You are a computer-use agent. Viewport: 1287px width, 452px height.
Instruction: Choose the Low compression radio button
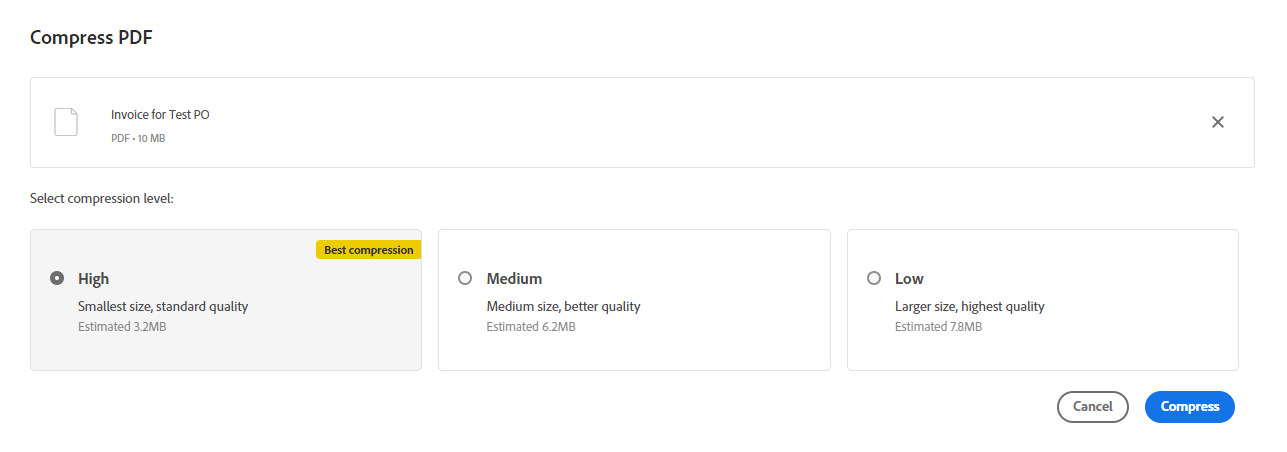click(874, 278)
